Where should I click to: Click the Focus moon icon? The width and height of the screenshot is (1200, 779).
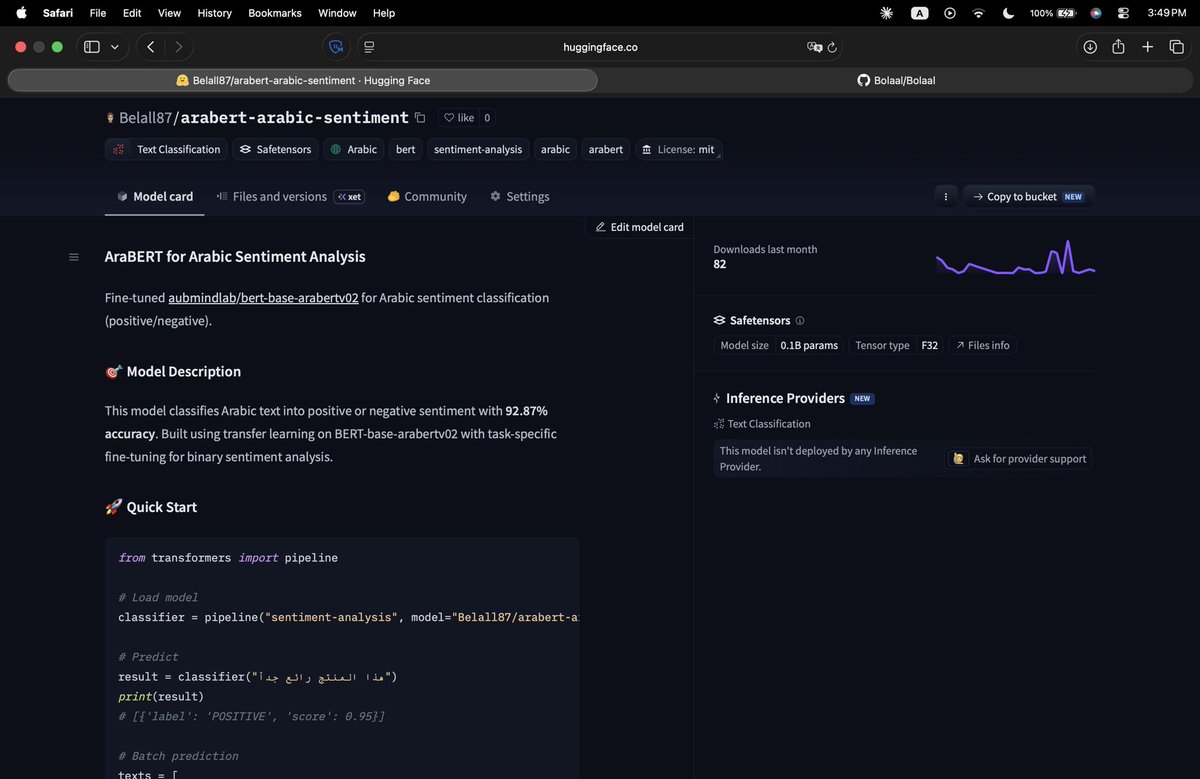point(1008,13)
